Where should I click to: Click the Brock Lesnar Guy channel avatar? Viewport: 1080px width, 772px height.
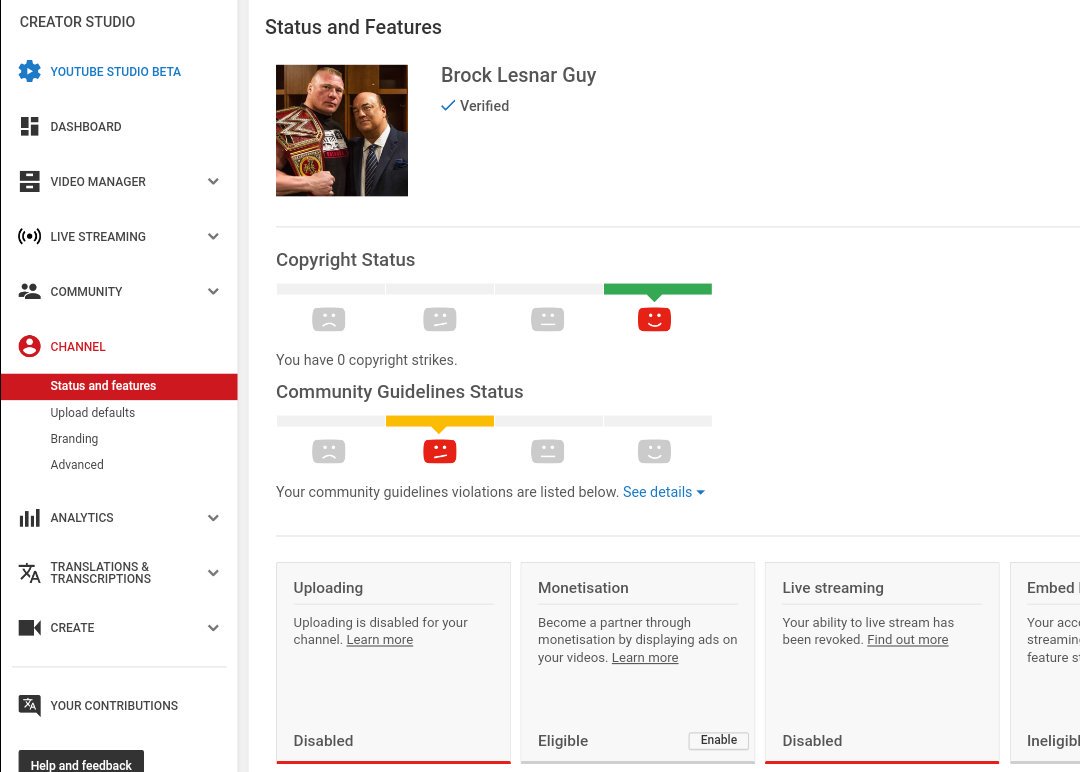[x=342, y=130]
